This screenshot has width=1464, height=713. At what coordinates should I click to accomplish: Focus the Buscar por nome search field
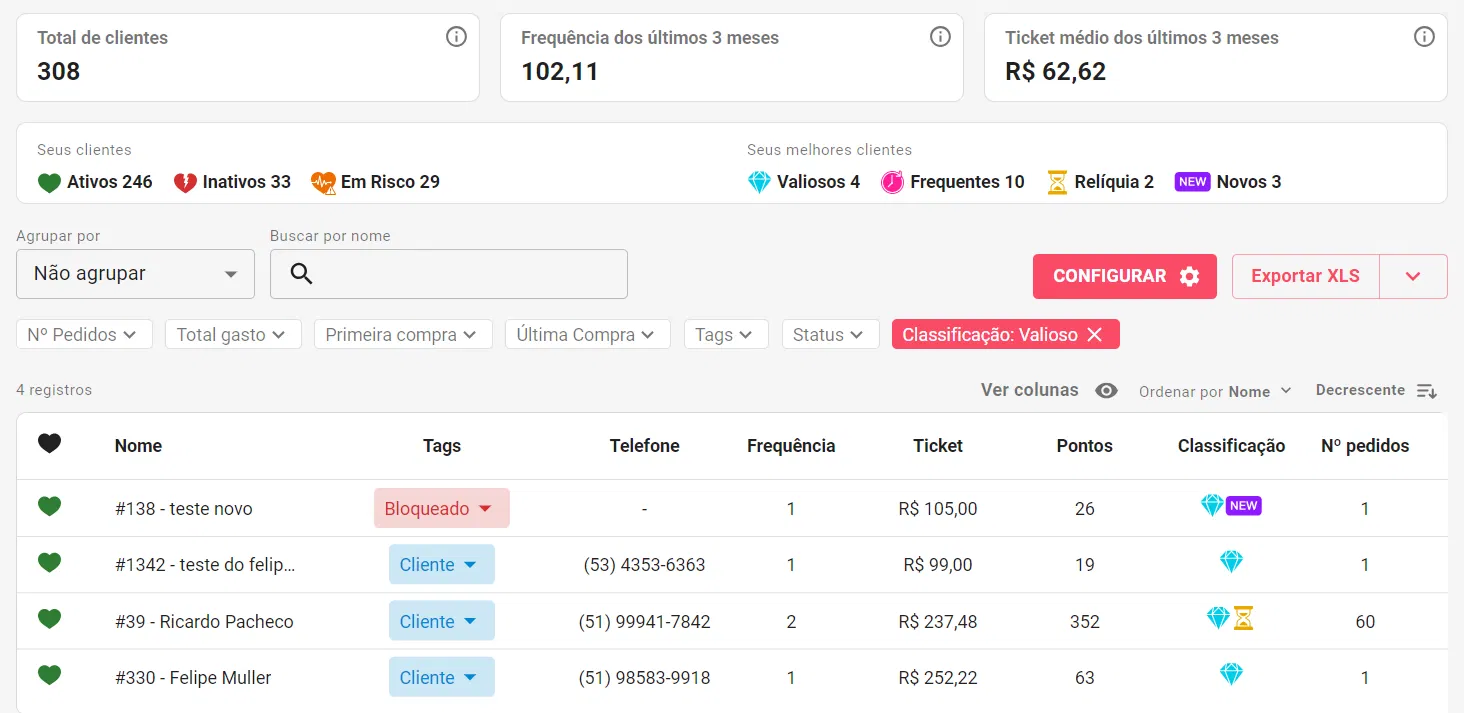click(x=449, y=274)
